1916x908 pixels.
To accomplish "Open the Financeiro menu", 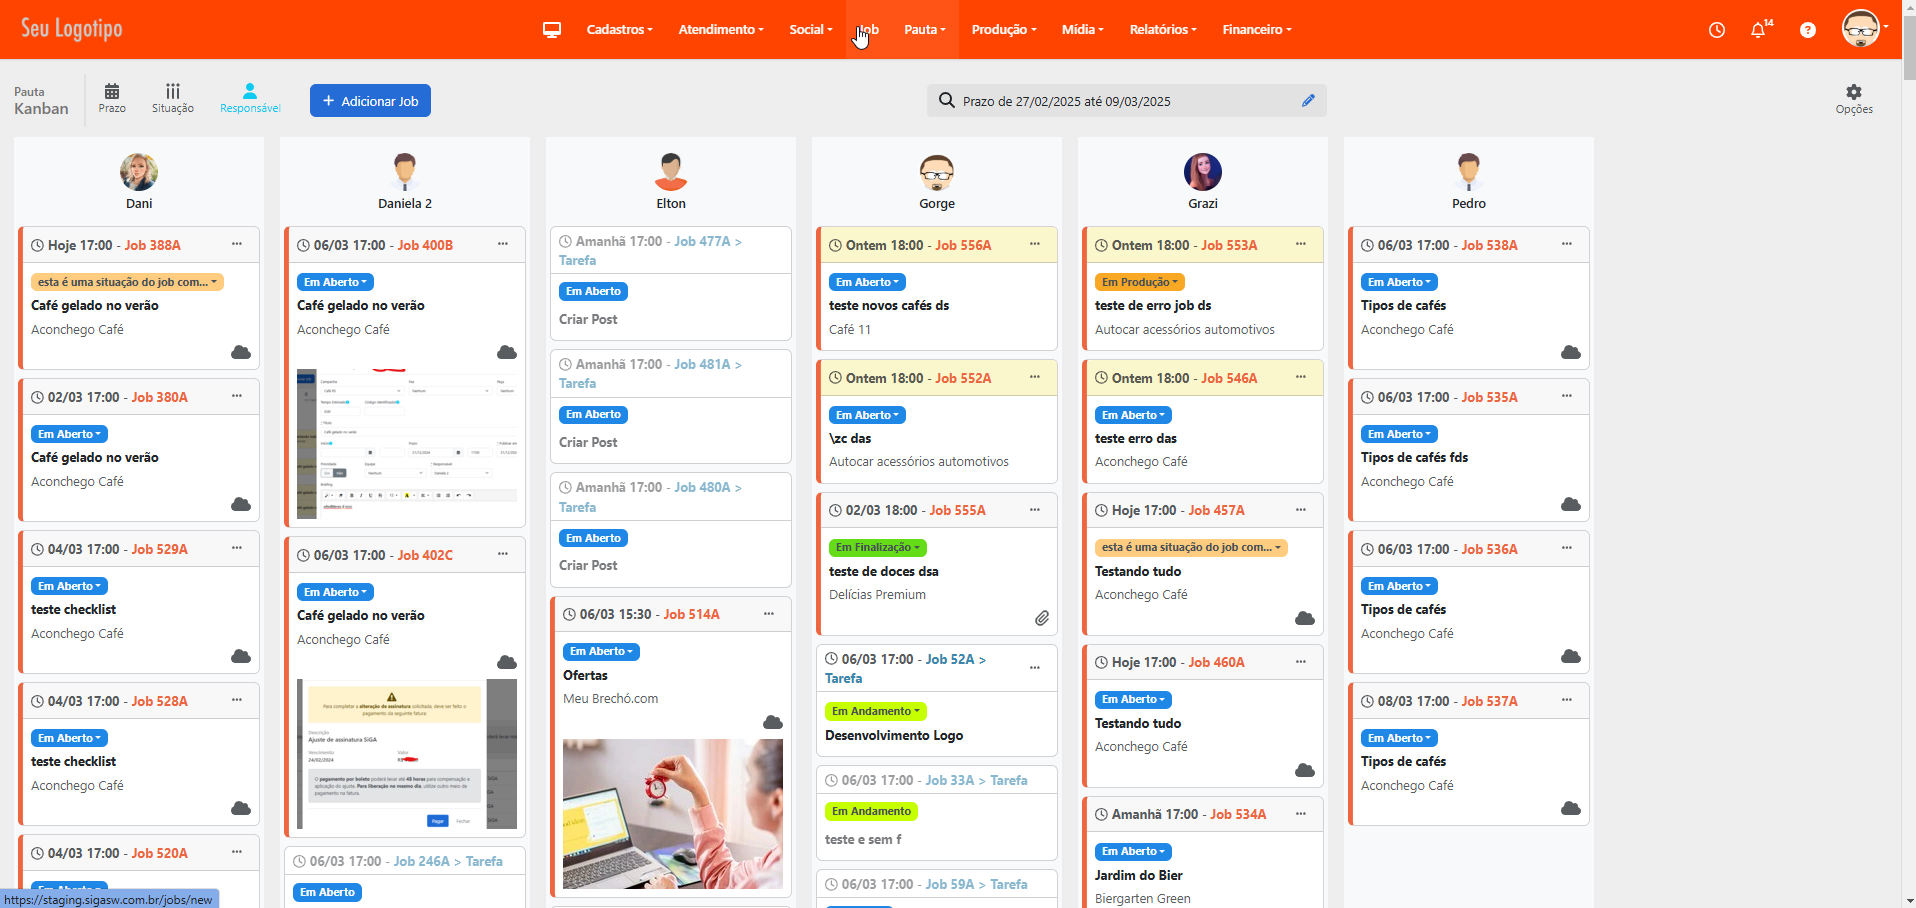I will tap(1256, 30).
